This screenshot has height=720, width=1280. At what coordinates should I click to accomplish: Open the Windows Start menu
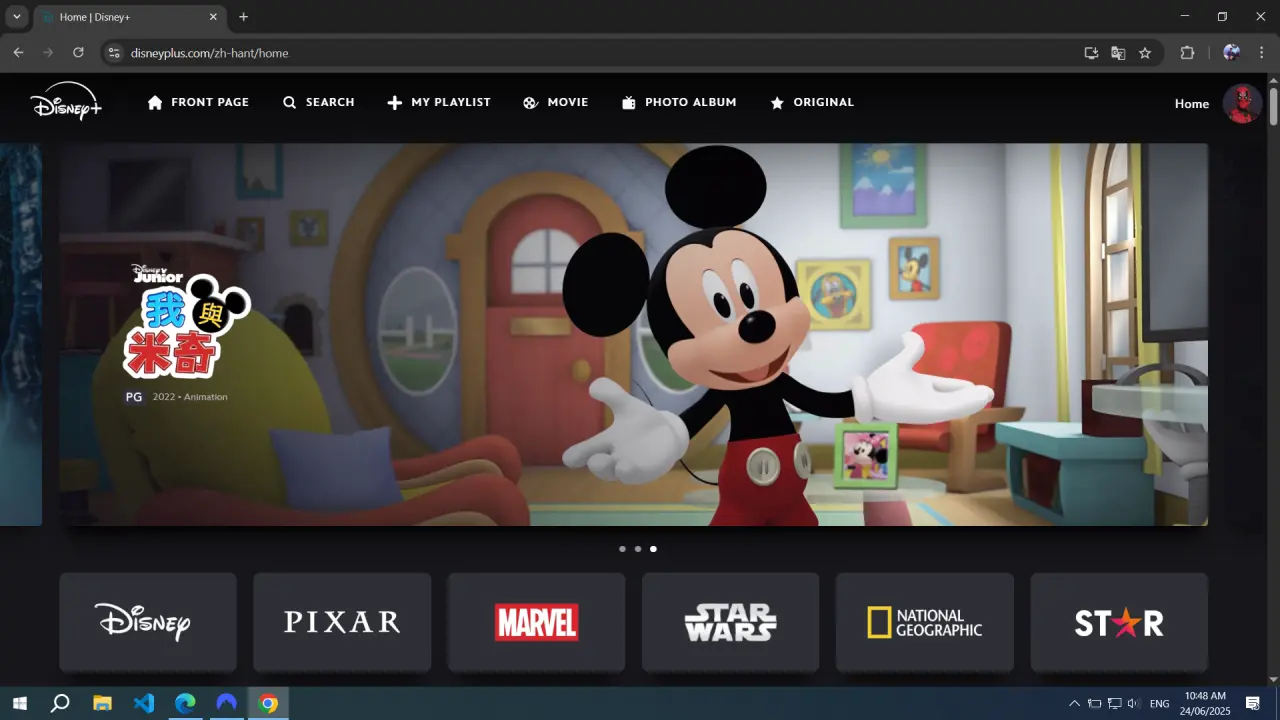coord(19,703)
